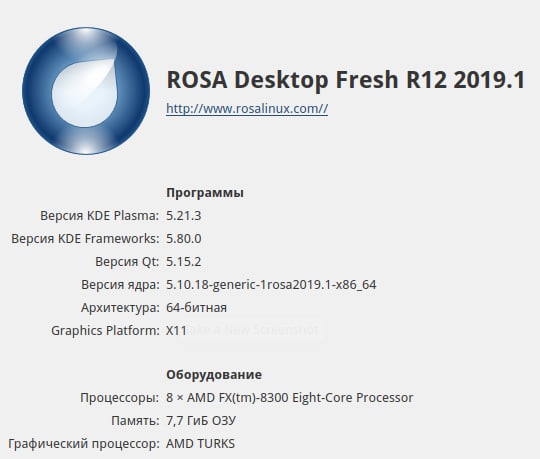Click the Процессоры label
540x459 pixels.
click(x=120, y=398)
